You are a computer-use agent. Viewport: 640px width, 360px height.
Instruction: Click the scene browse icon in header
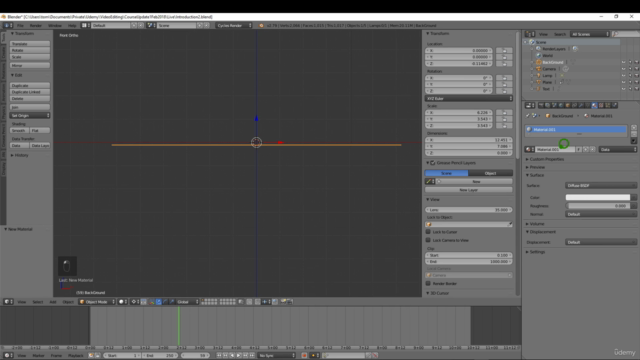[x=151, y=25]
